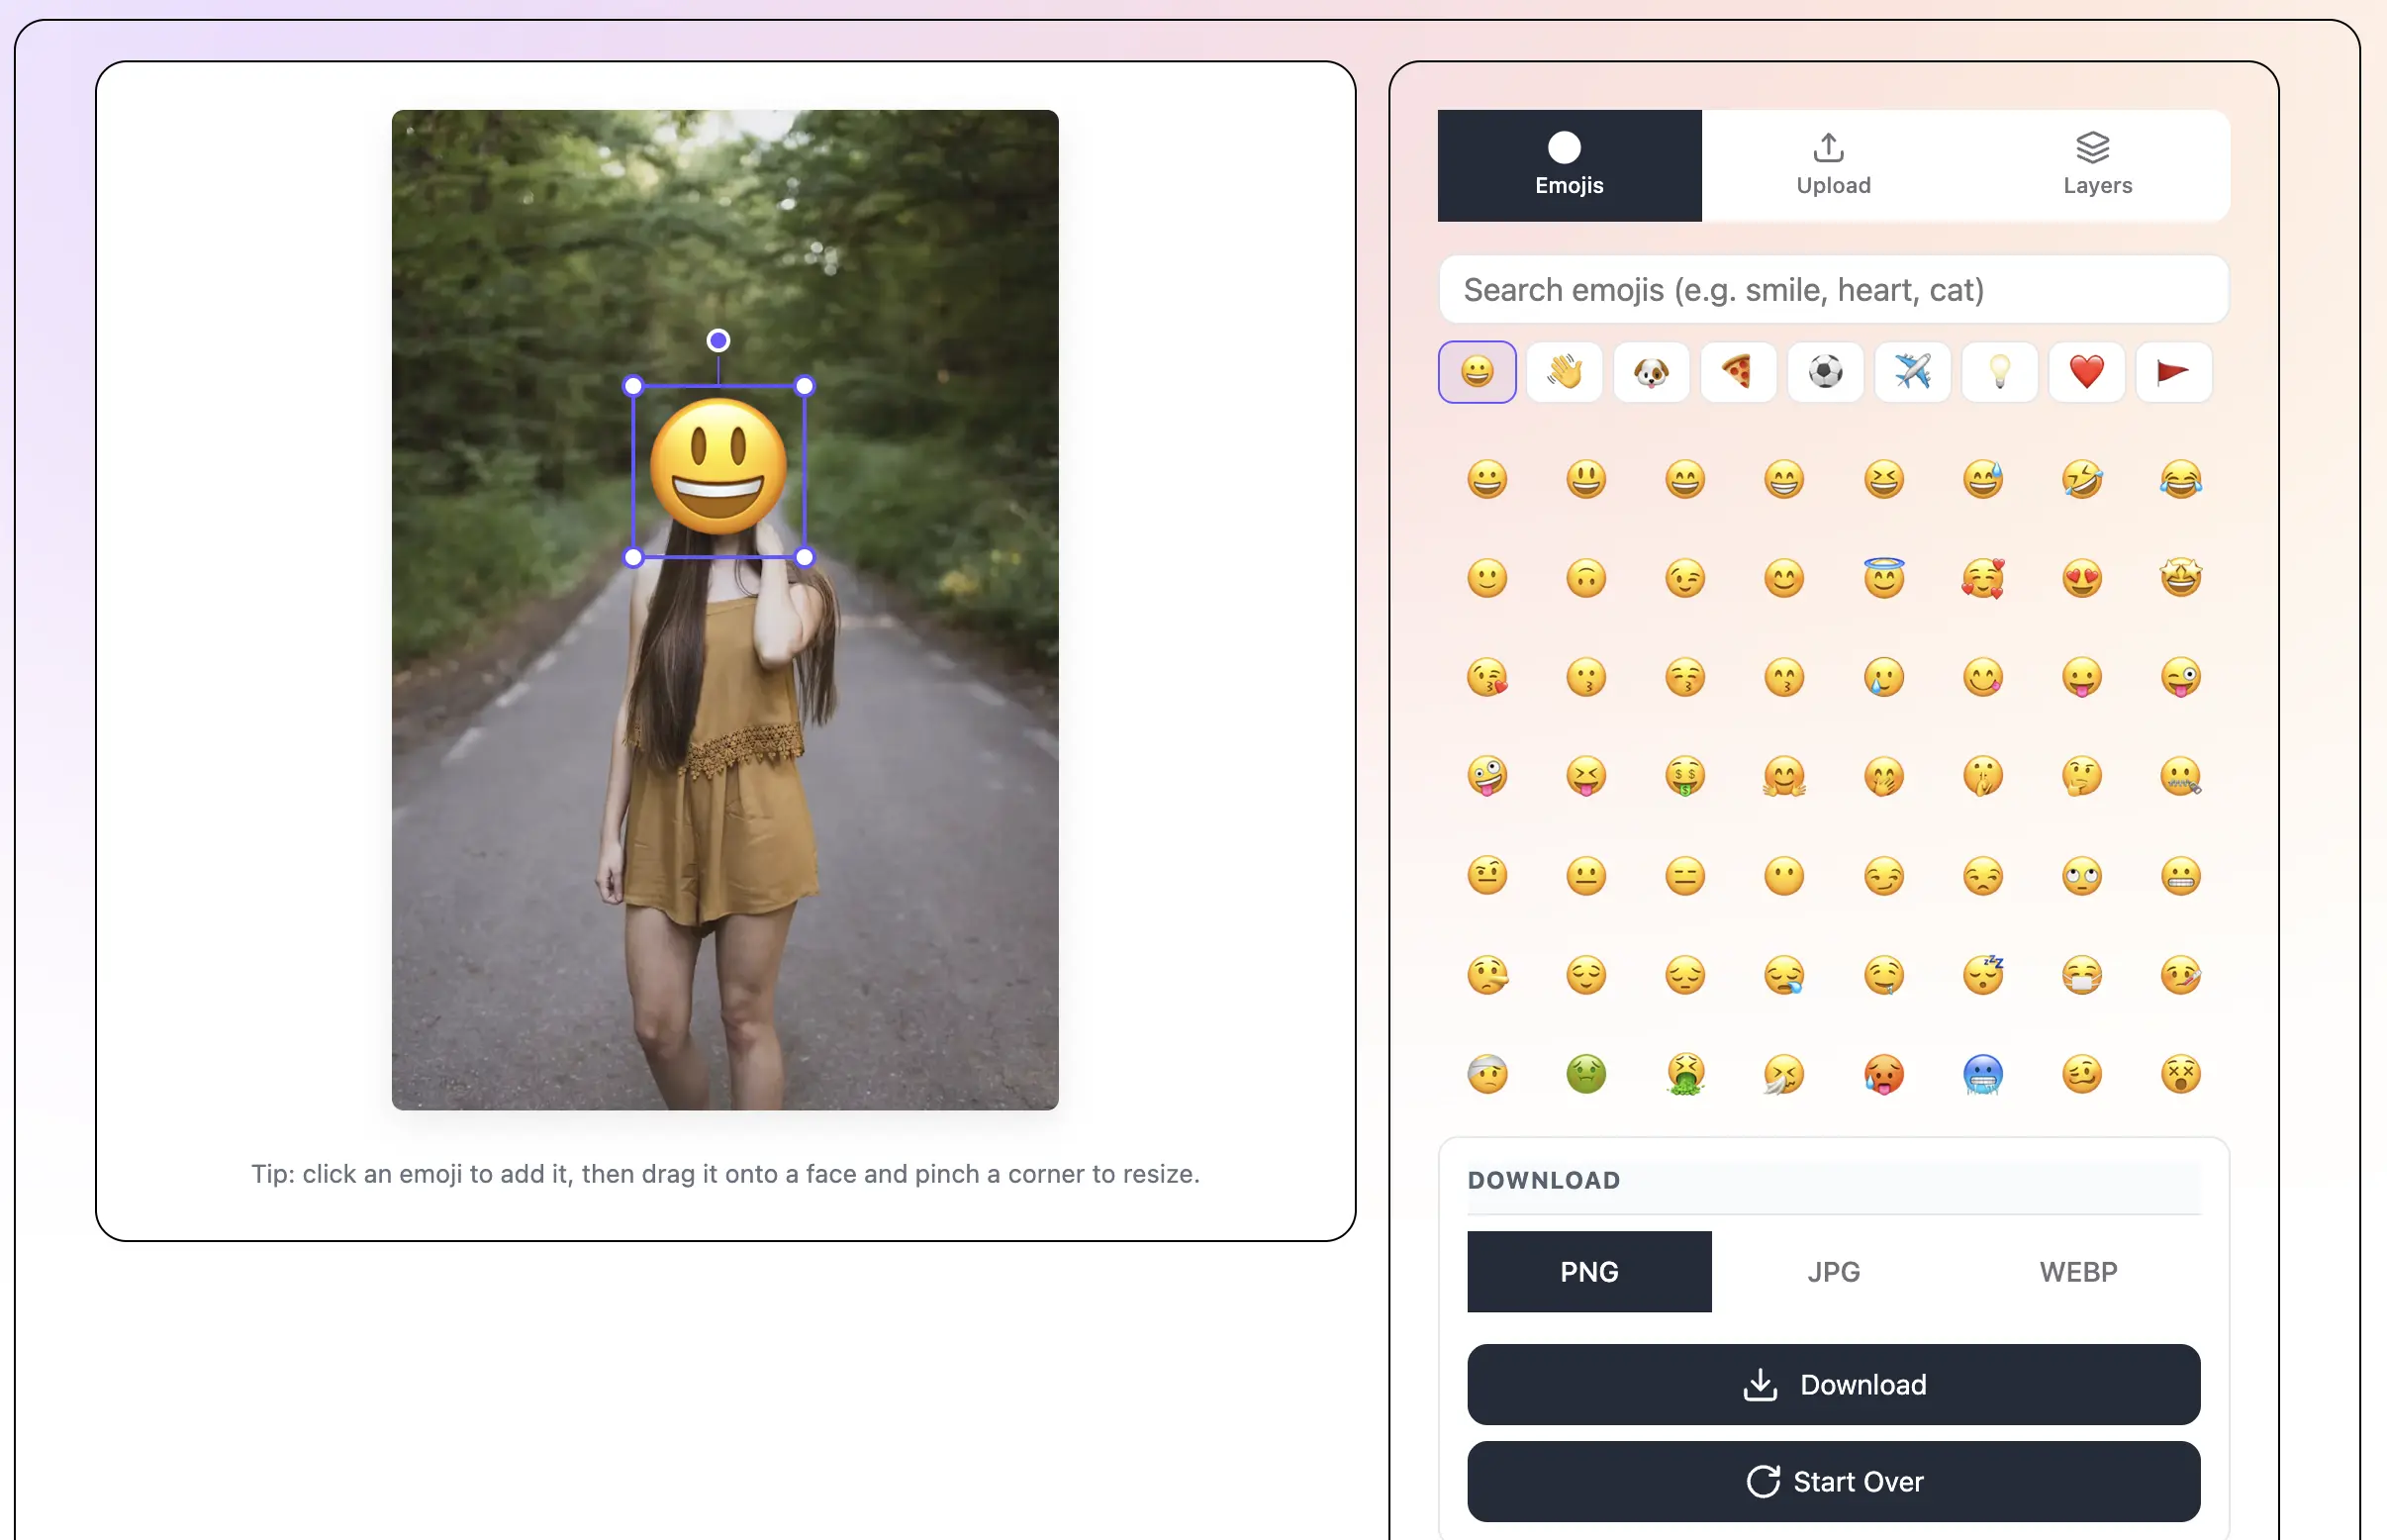2387x1540 pixels.
Task: Open the red heart symbols category
Action: (x=2086, y=372)
